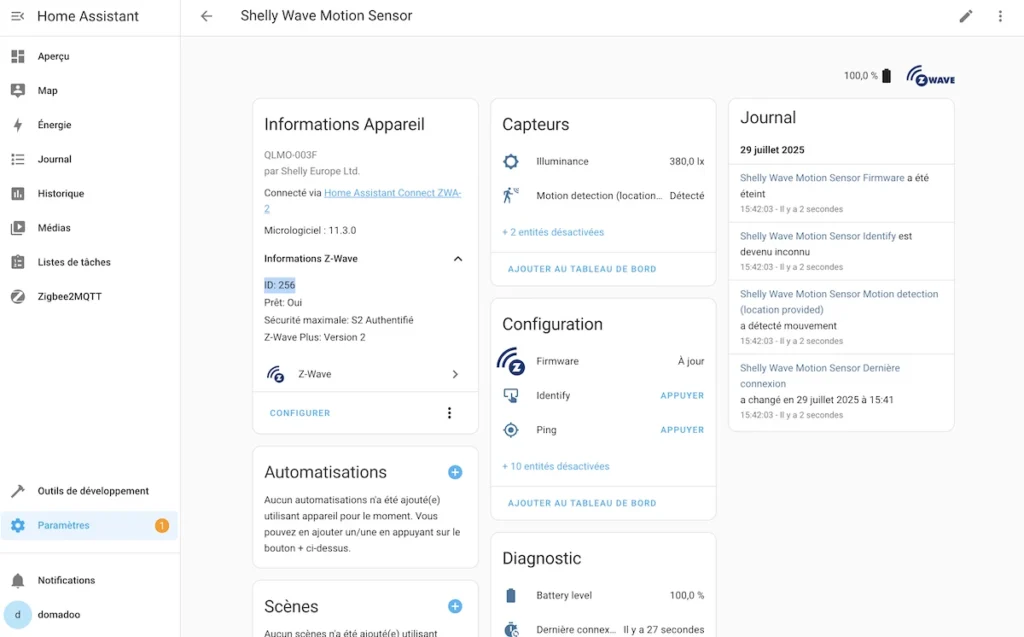Click the Z-Wave Plus: Version 2 text
This screenshot has height=637, width=1024.
click(315, 337)
